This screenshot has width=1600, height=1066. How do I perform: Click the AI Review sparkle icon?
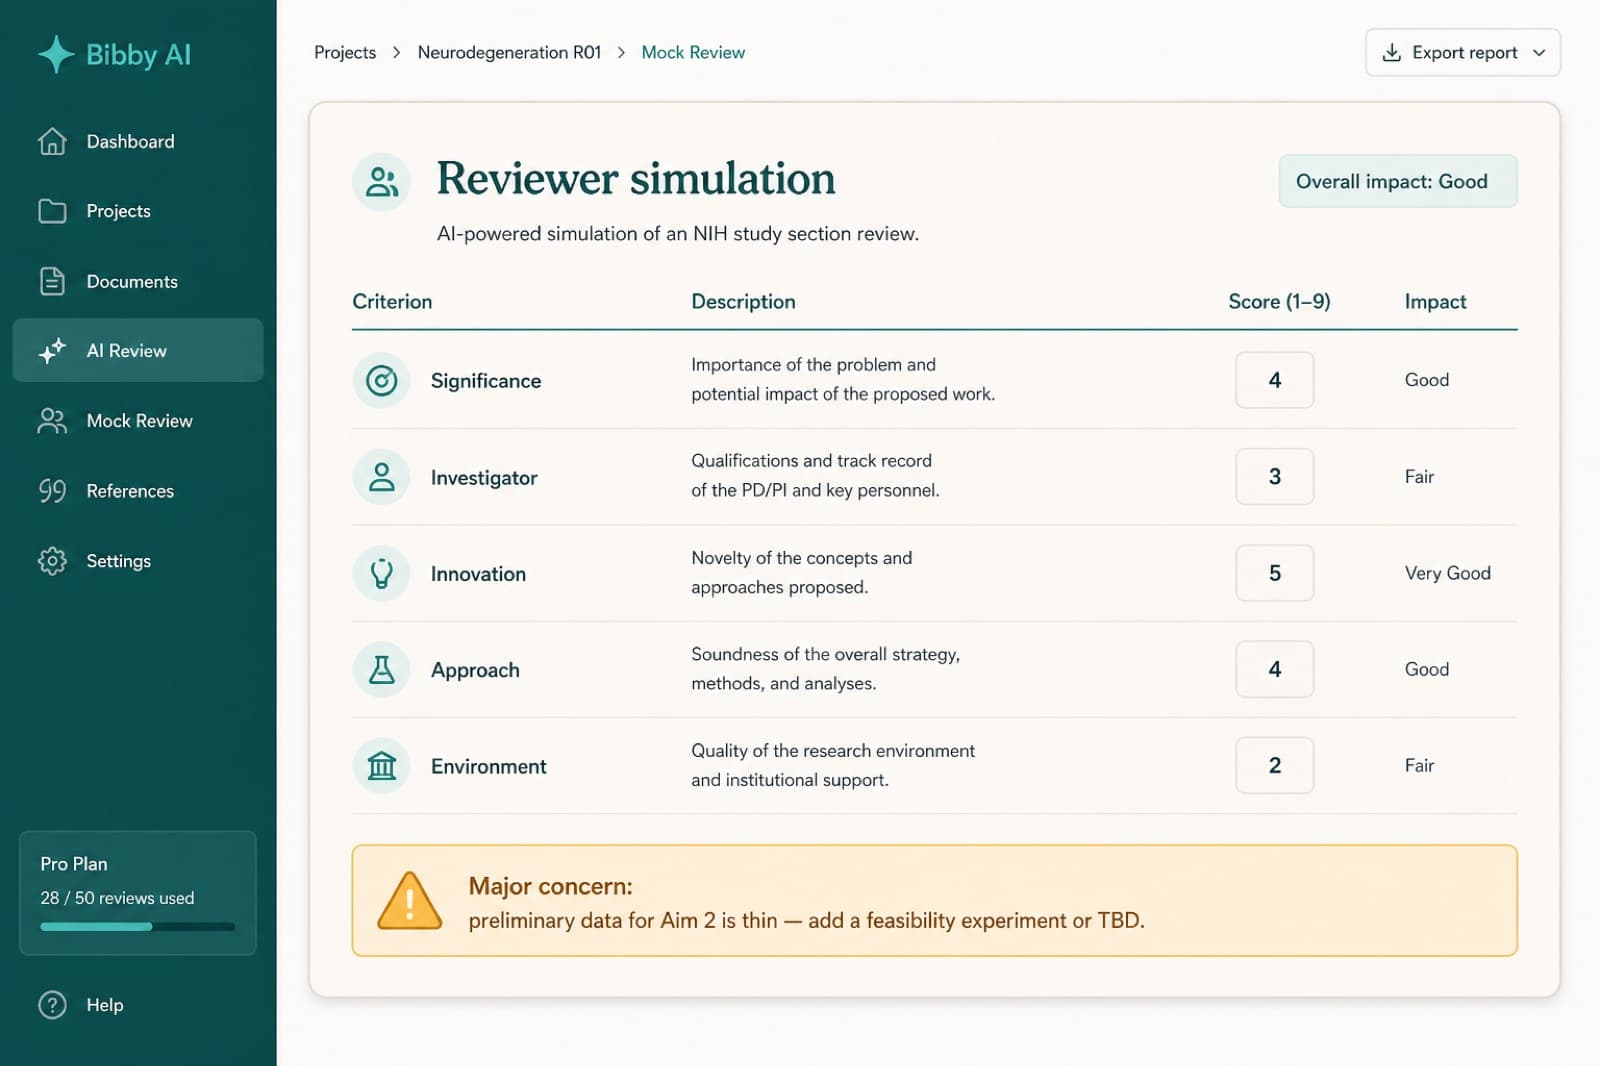[x=52, y=350]
